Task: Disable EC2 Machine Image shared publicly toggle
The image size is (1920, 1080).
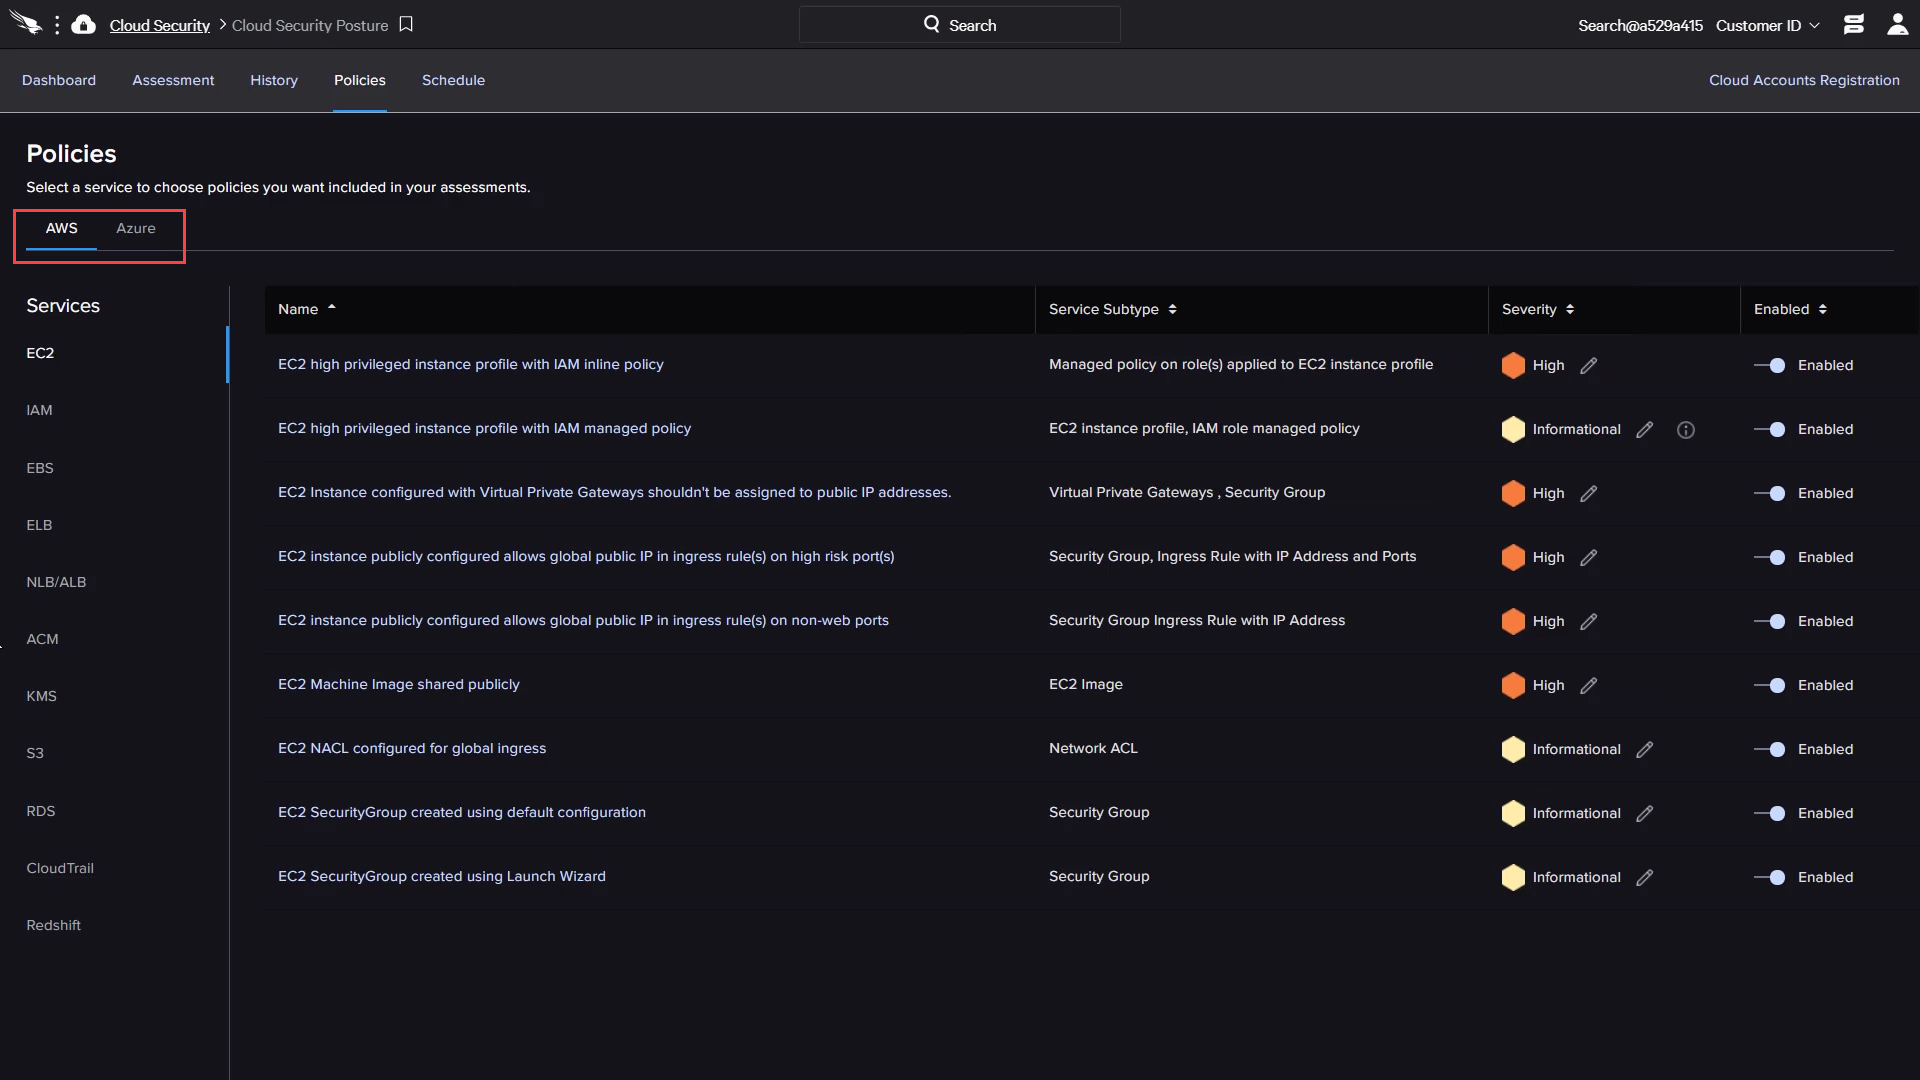Action: (x=1770, y=686)
